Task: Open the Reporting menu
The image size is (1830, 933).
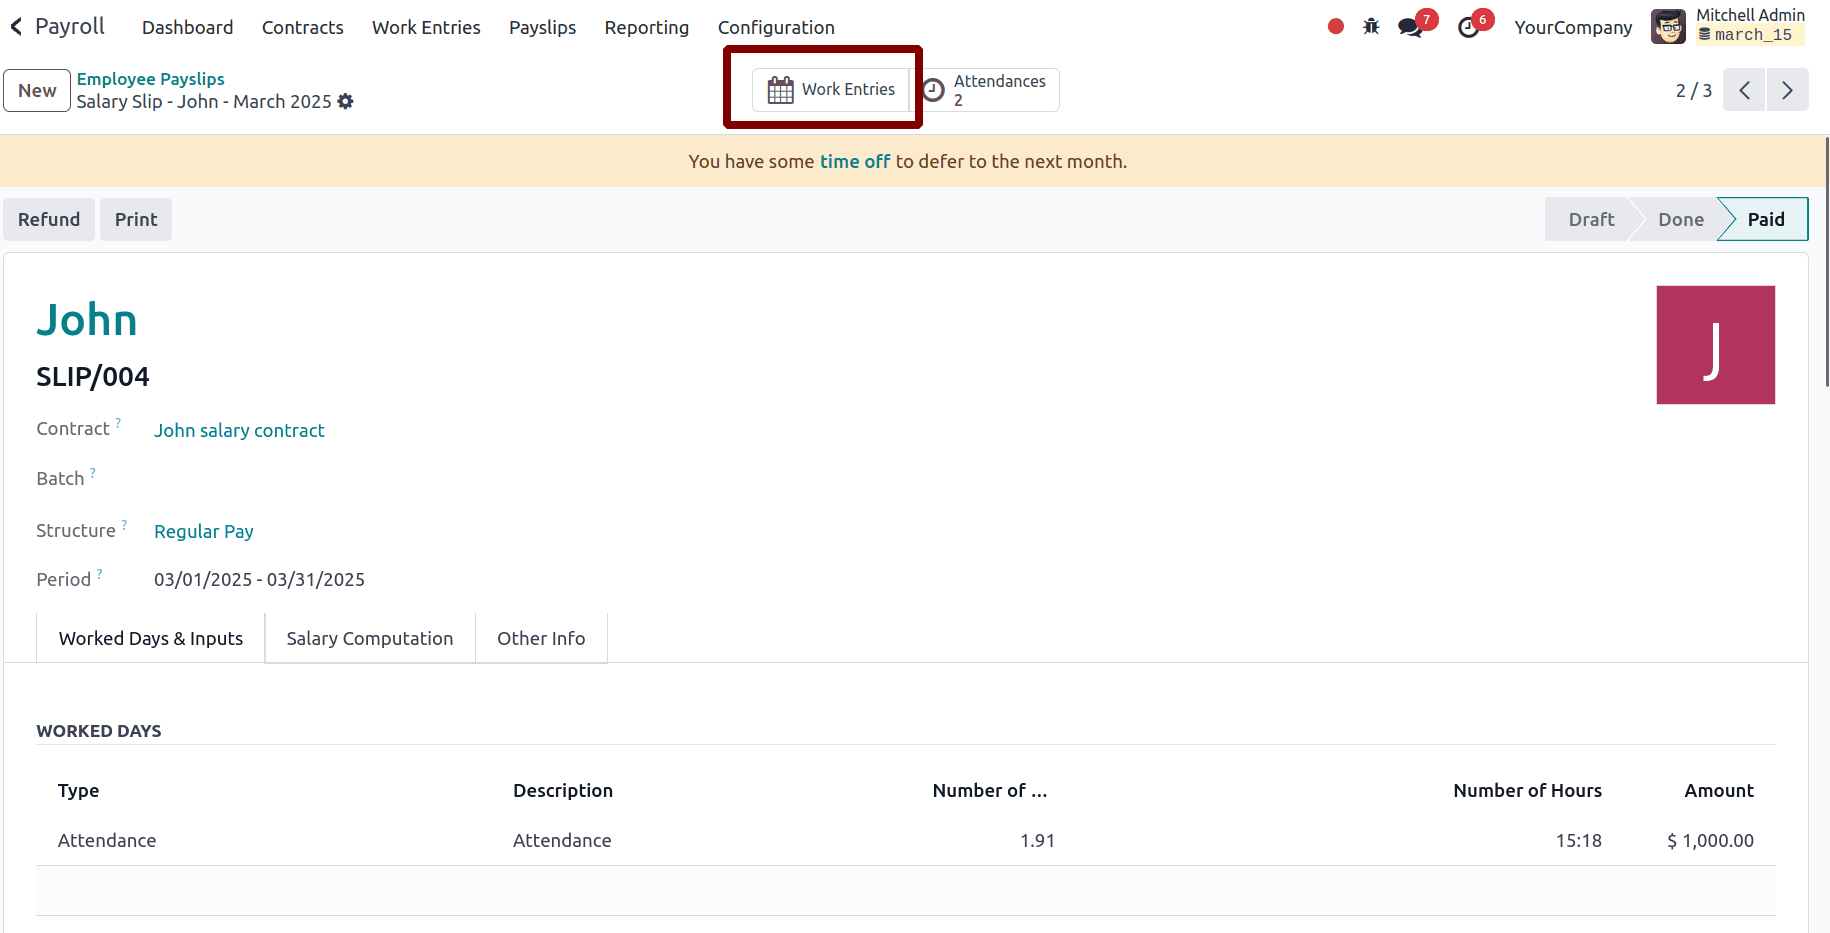Action: (x=647, y=27)
